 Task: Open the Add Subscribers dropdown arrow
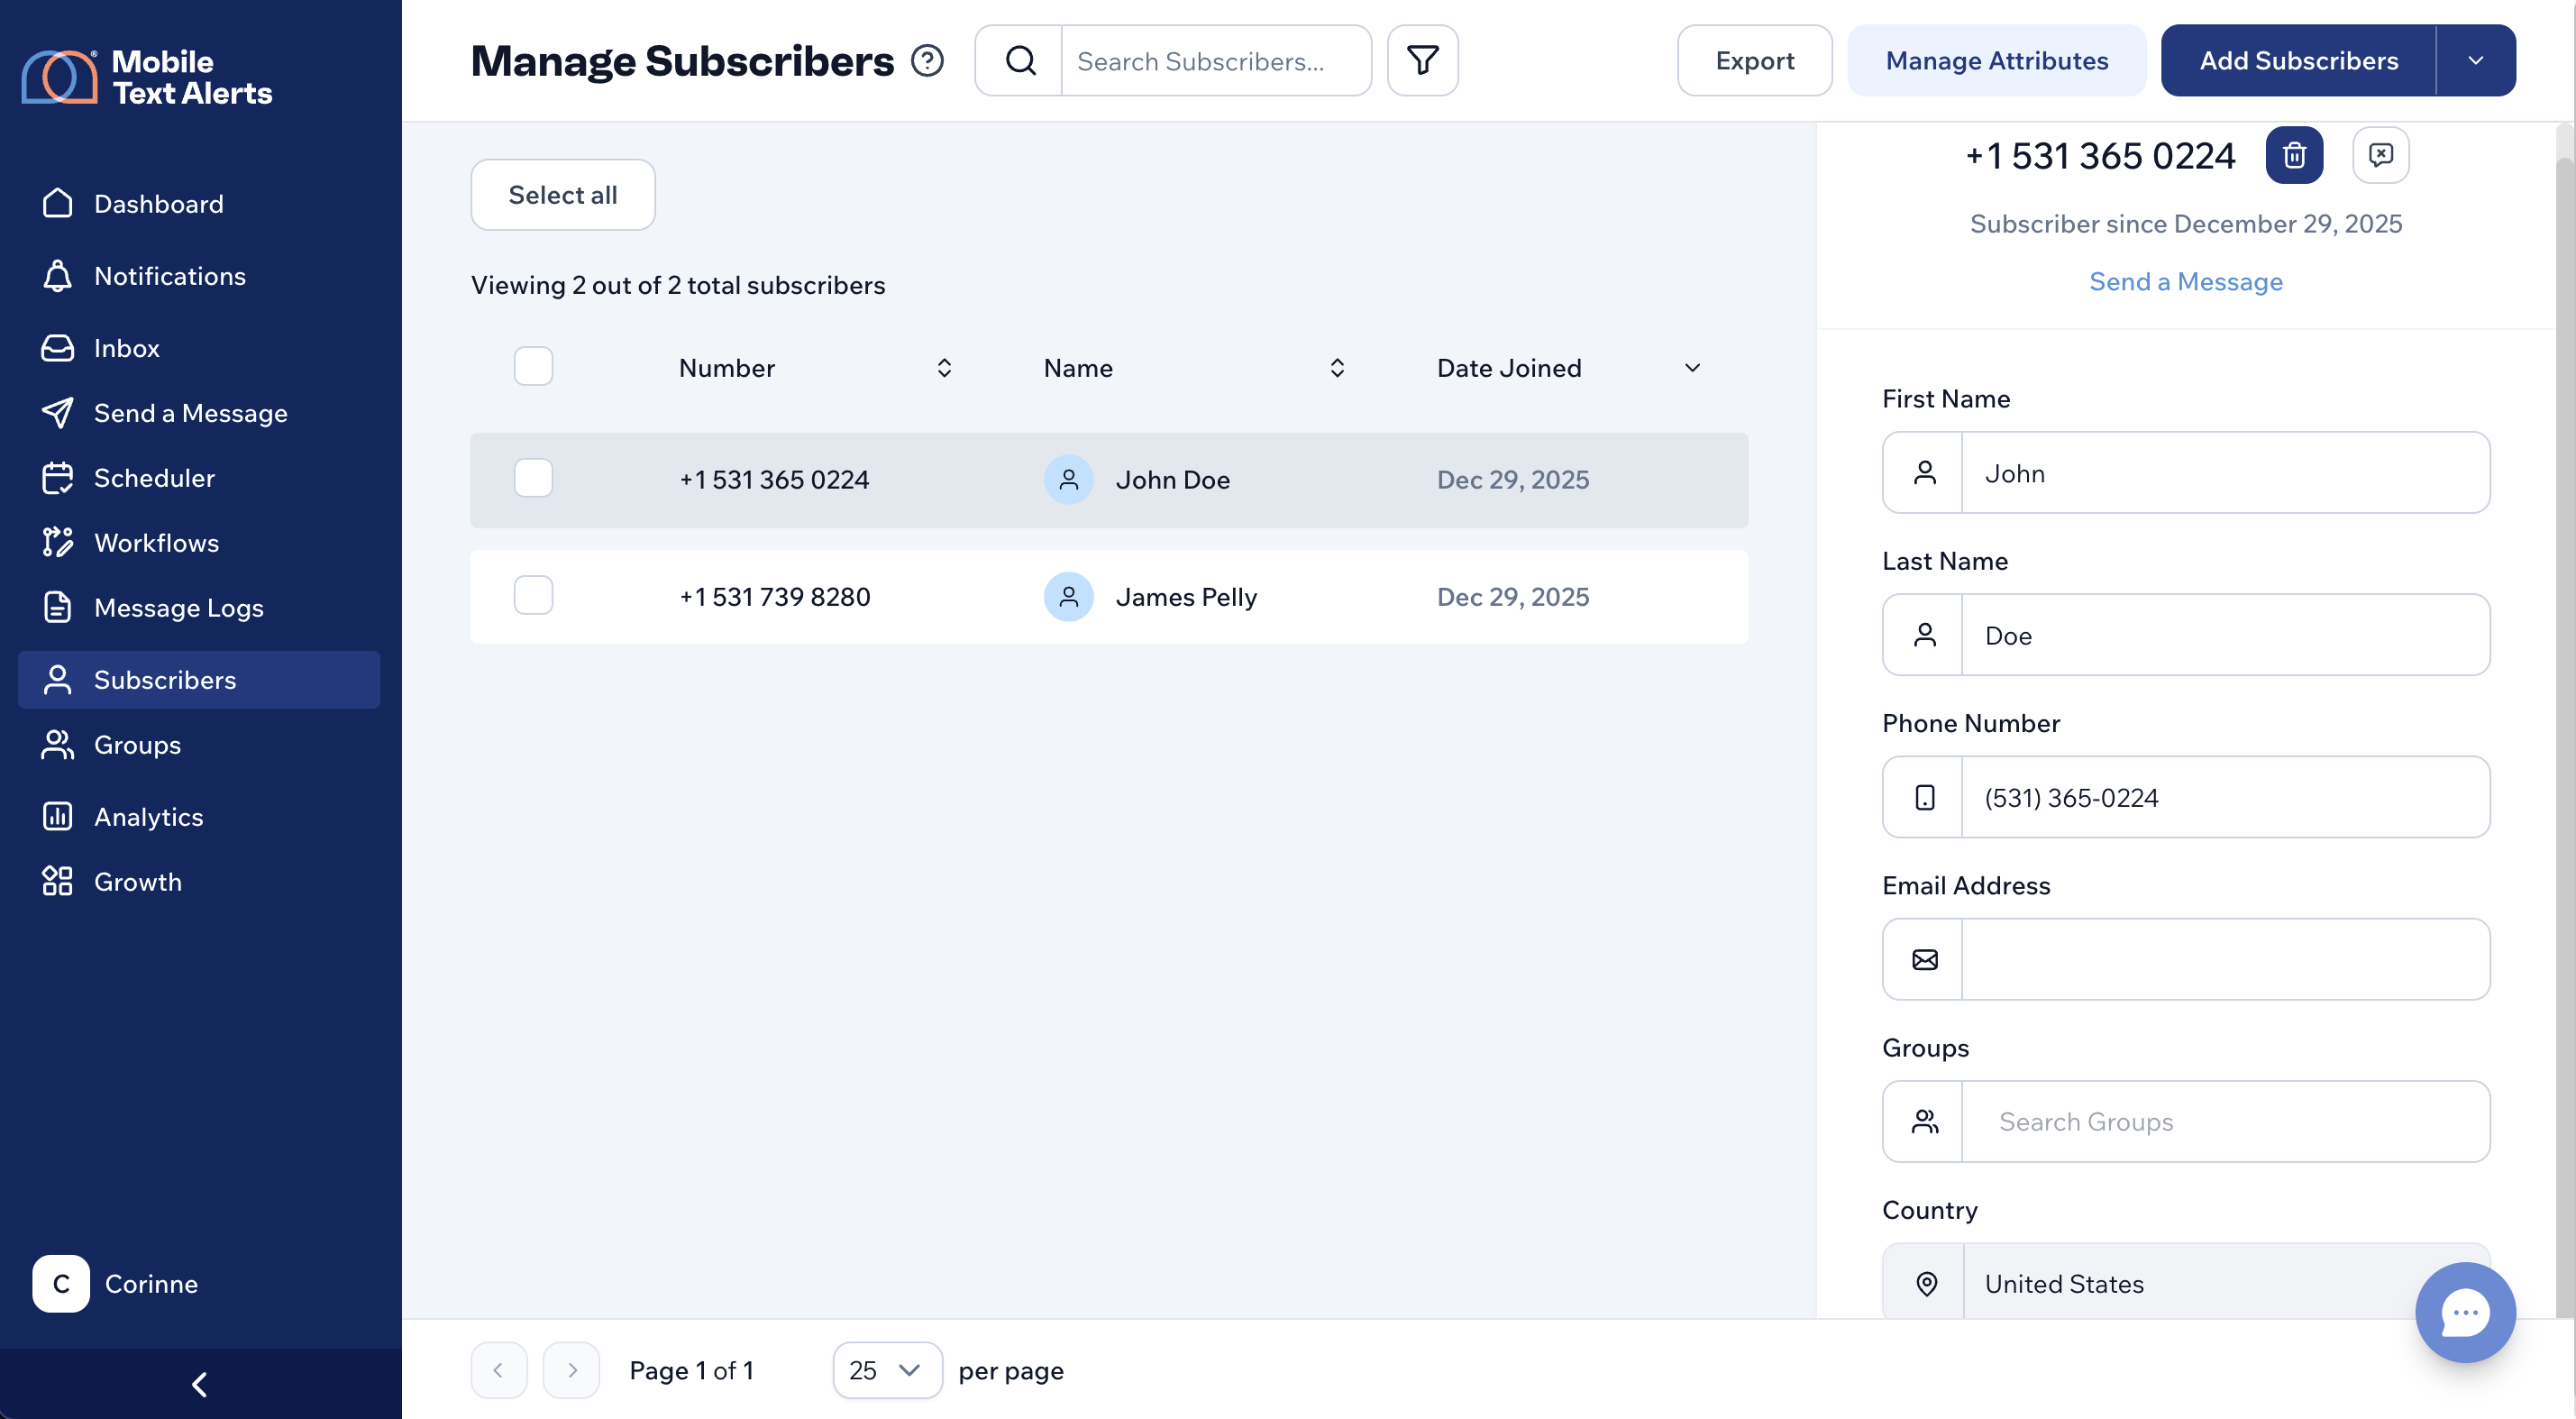click(2475, 60)
